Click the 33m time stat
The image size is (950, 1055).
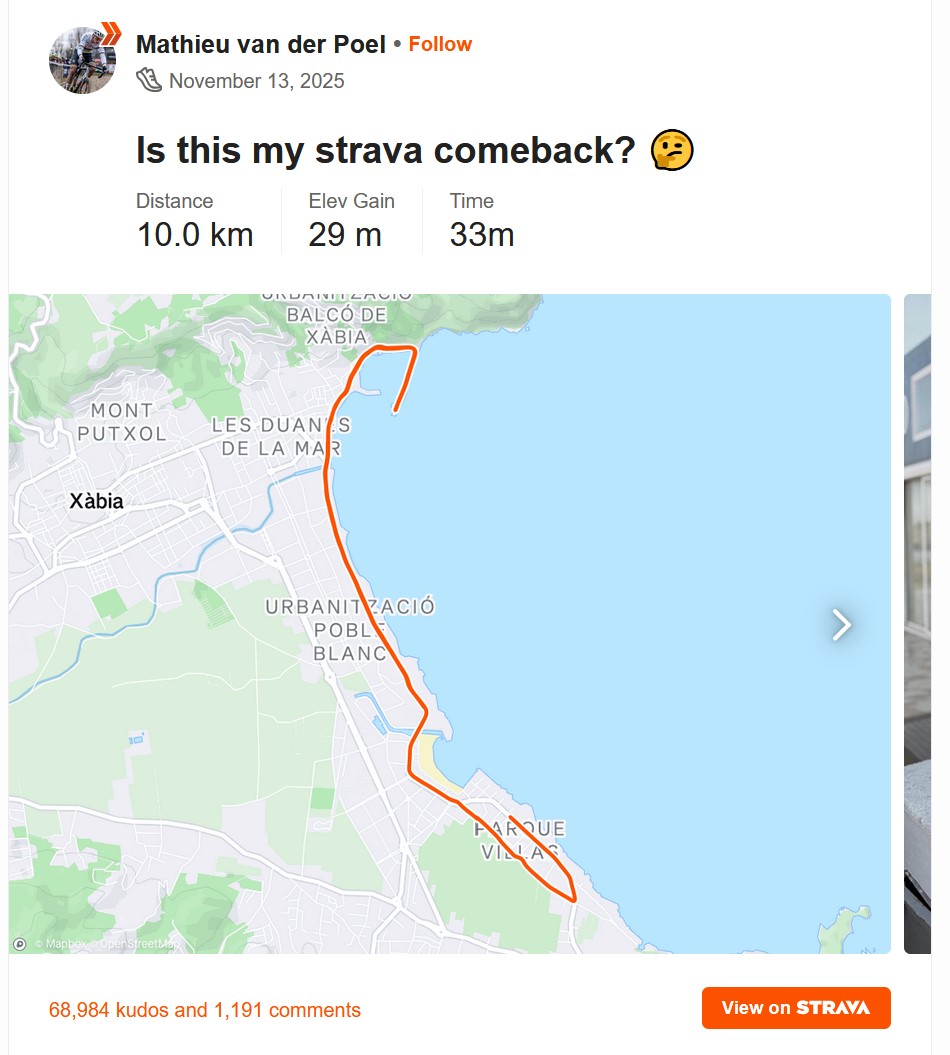482,235
